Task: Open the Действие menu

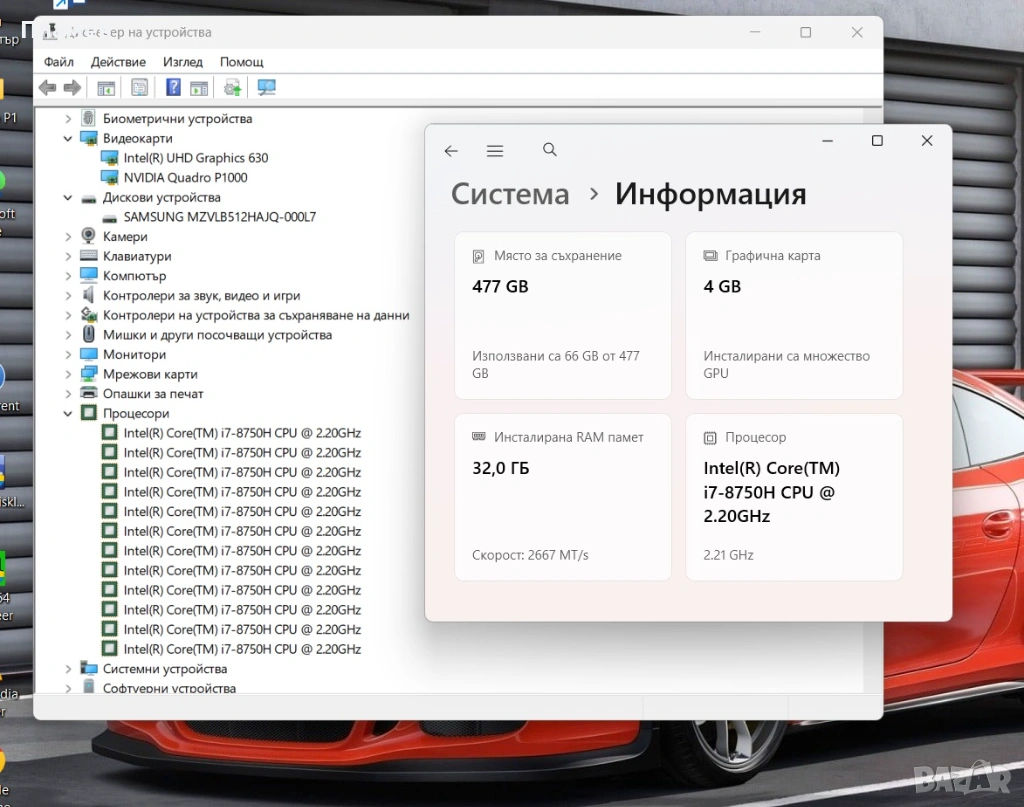Action: tap(118, 62)
